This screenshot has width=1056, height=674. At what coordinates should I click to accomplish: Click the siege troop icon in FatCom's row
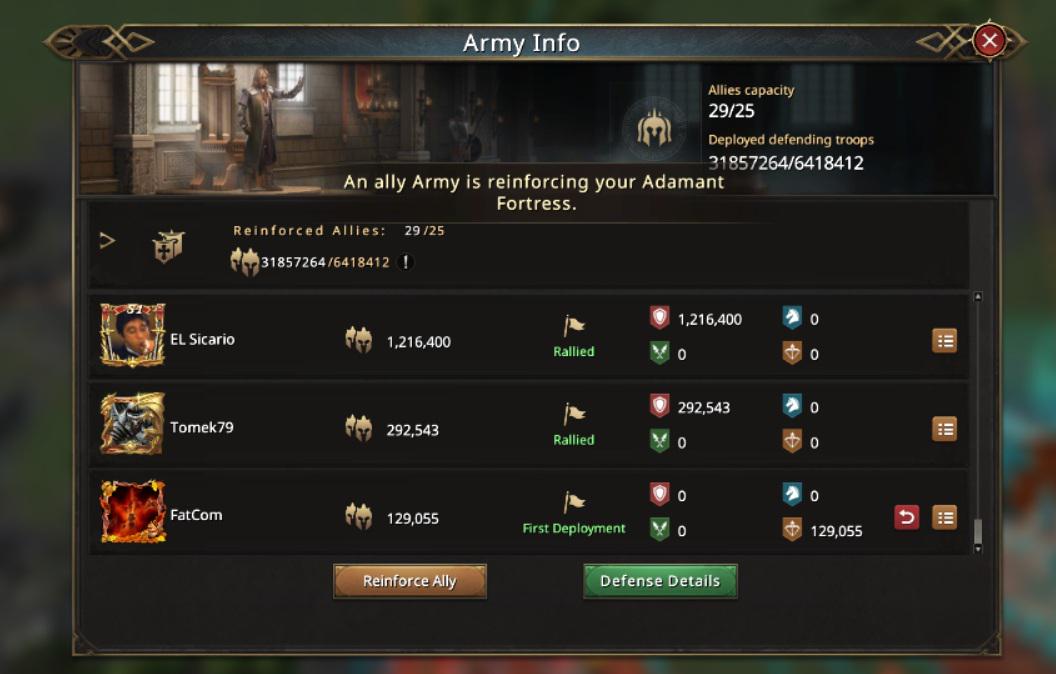click(x=792, y=529)
